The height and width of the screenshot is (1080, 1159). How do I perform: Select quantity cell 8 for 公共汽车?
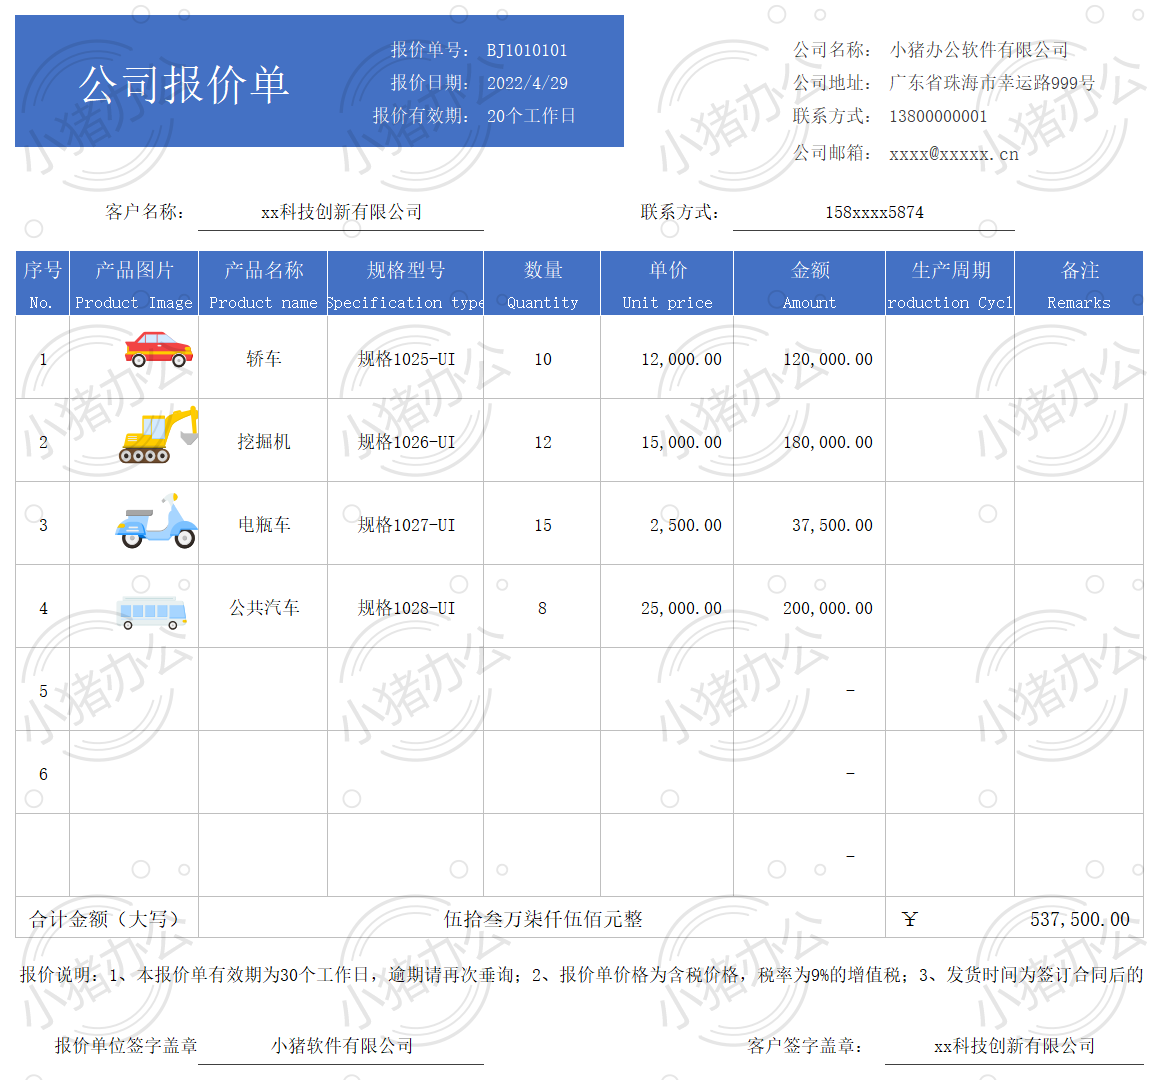point(543,608)
